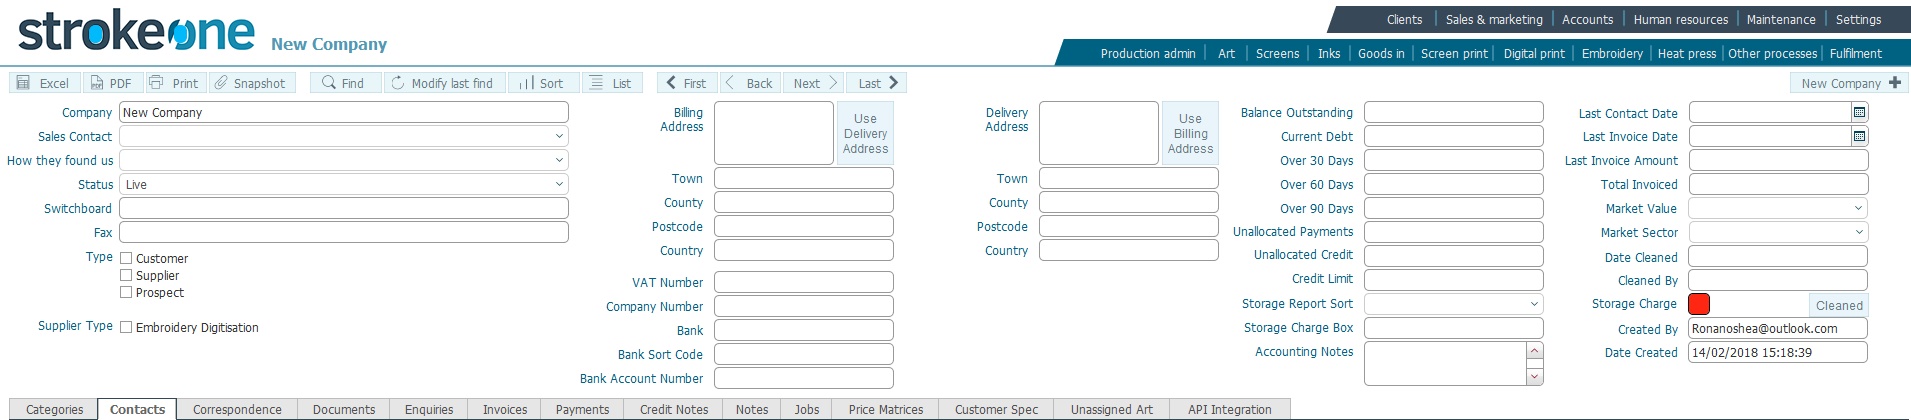Add New Company with plus icon
1911x420 pixels.
pos(1894,83)
